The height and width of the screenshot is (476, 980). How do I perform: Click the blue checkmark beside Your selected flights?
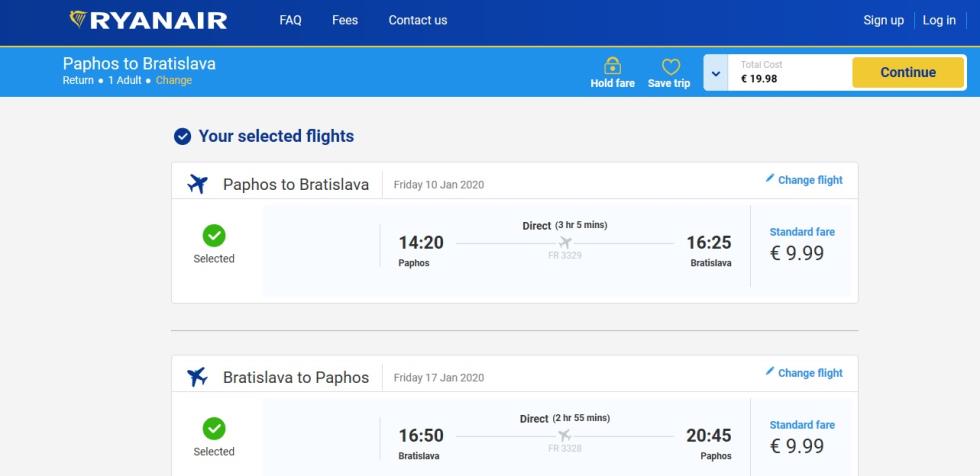(182, 136)
